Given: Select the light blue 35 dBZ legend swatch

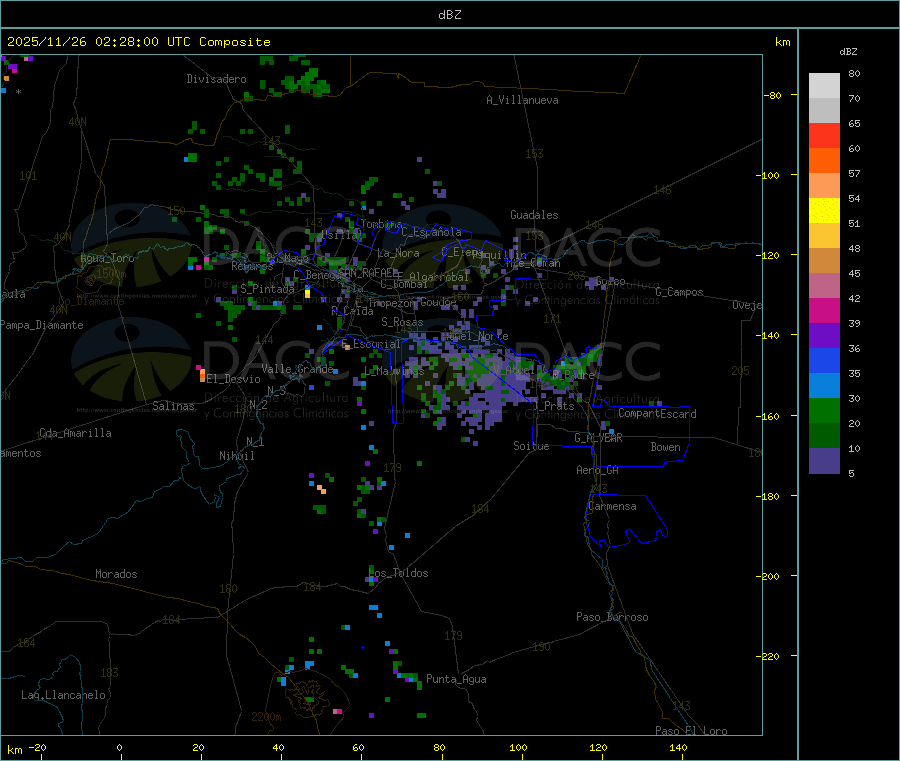Looking at the screenshot, I should [824, 386].
